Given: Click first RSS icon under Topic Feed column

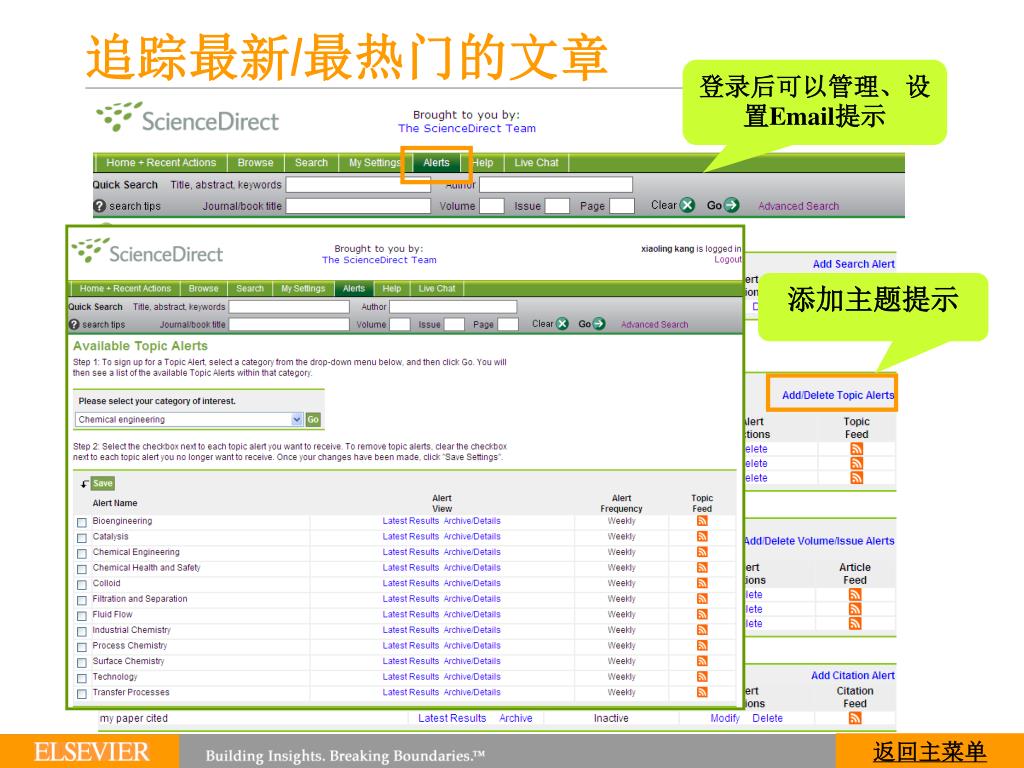Looking at the screenshot, I should [856, 449].
